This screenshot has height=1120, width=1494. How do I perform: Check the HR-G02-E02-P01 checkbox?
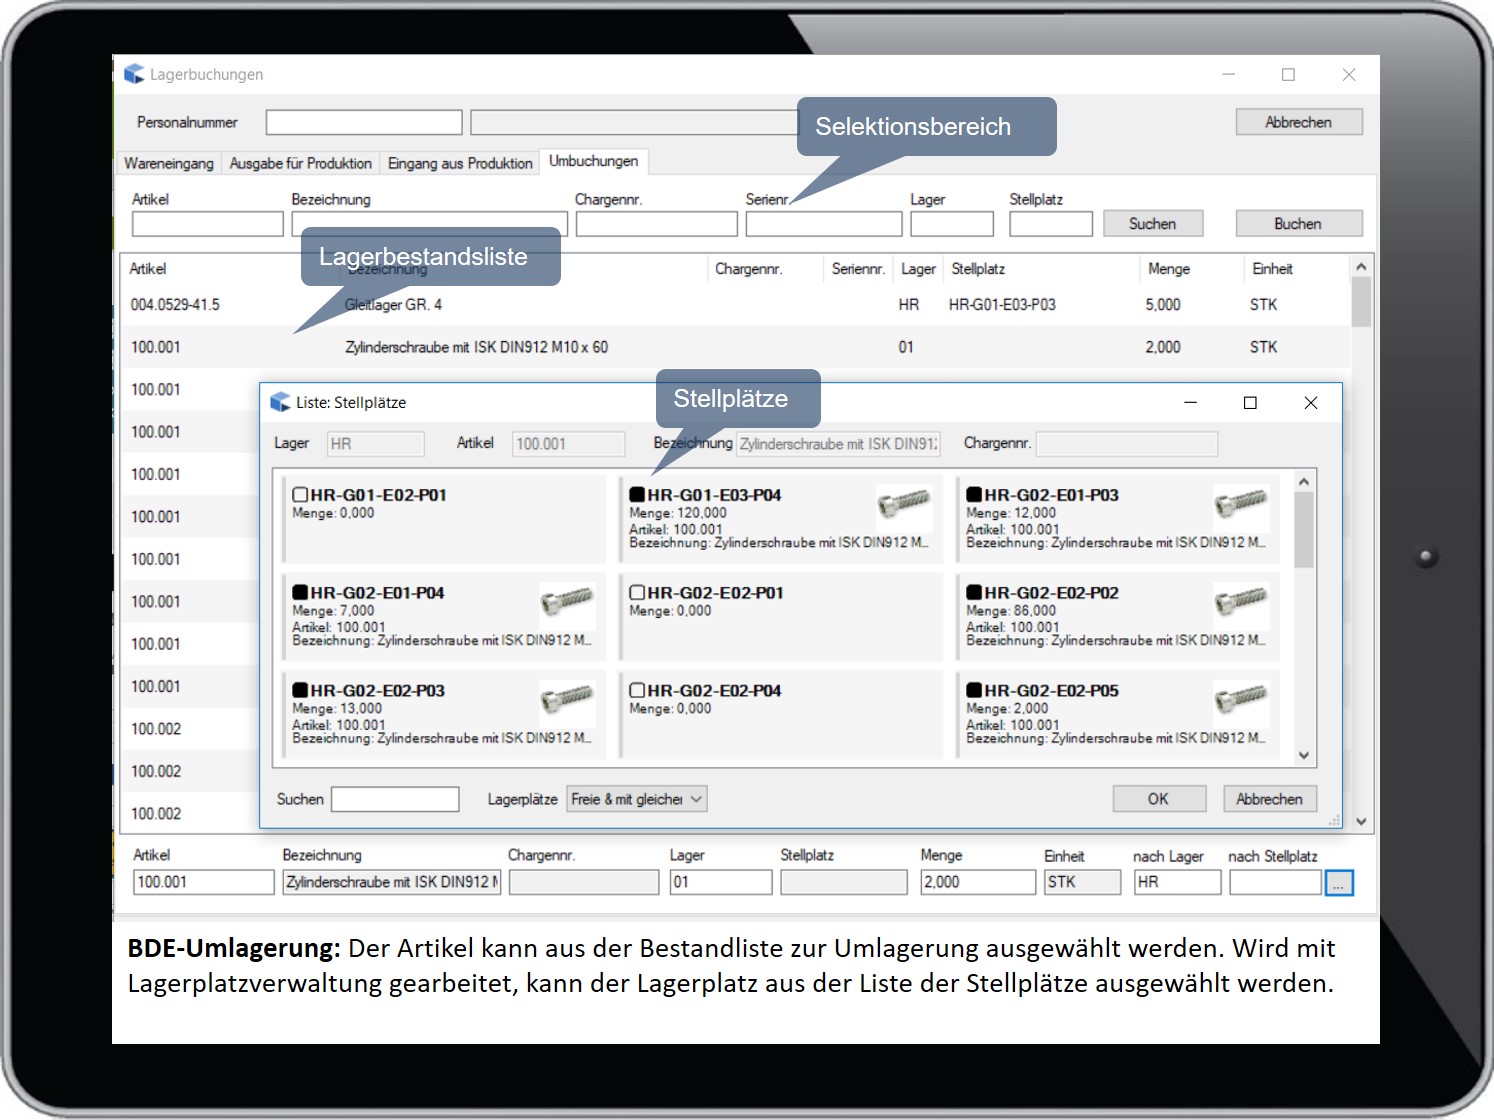[x=637, y=593]
